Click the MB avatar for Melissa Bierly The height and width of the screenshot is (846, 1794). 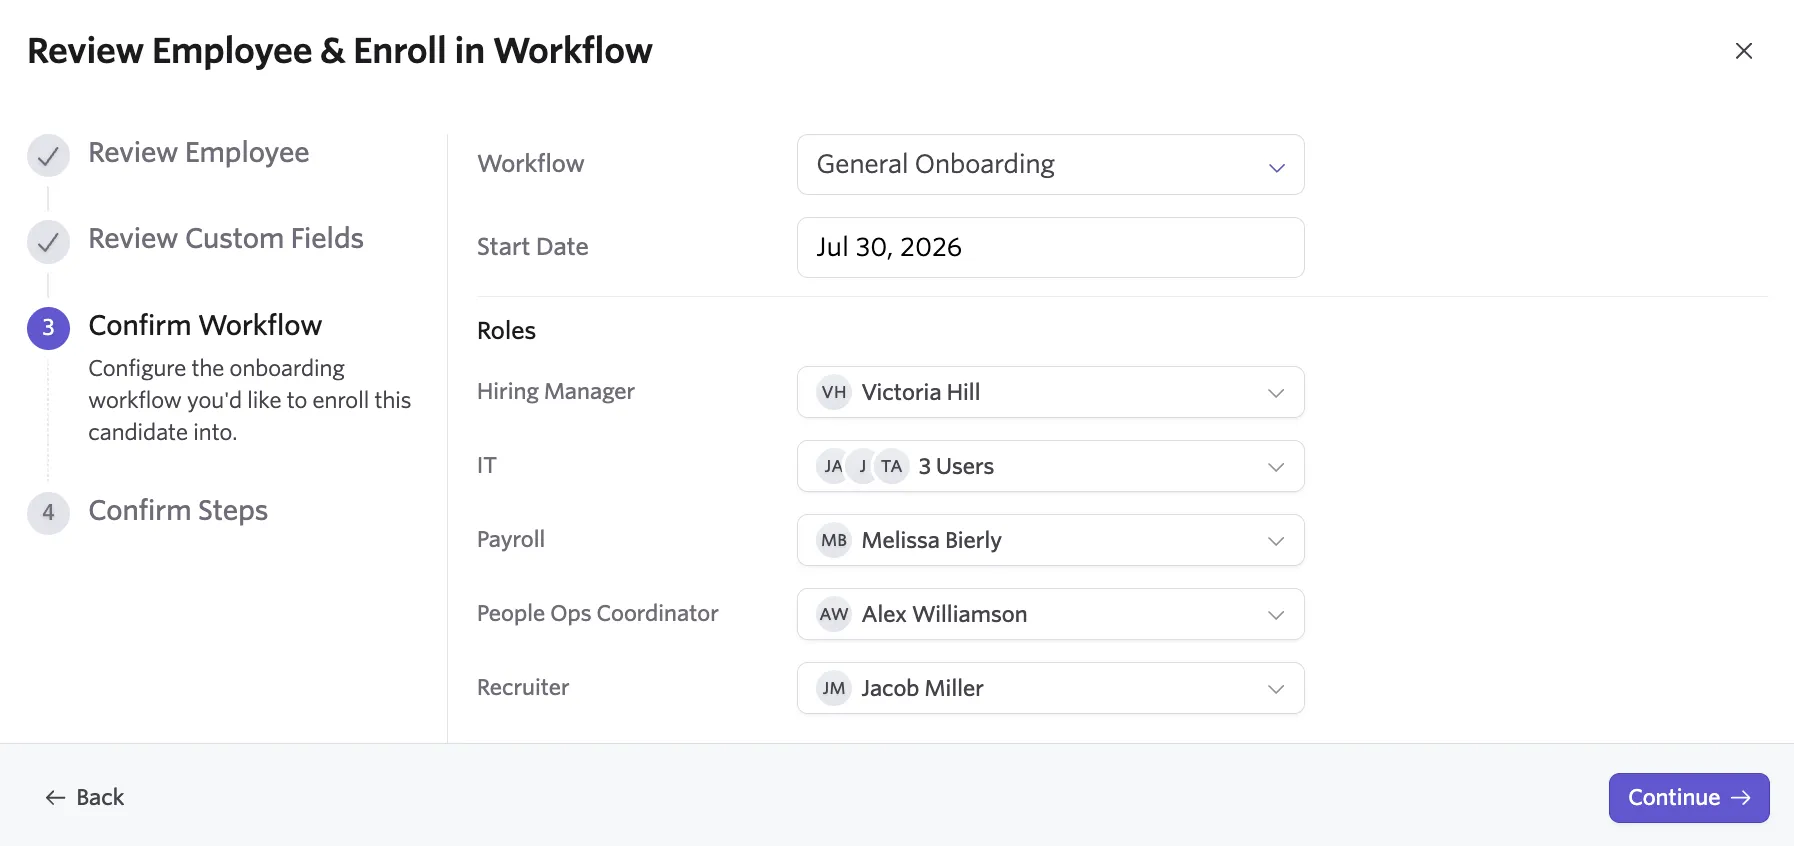point(834,540)
